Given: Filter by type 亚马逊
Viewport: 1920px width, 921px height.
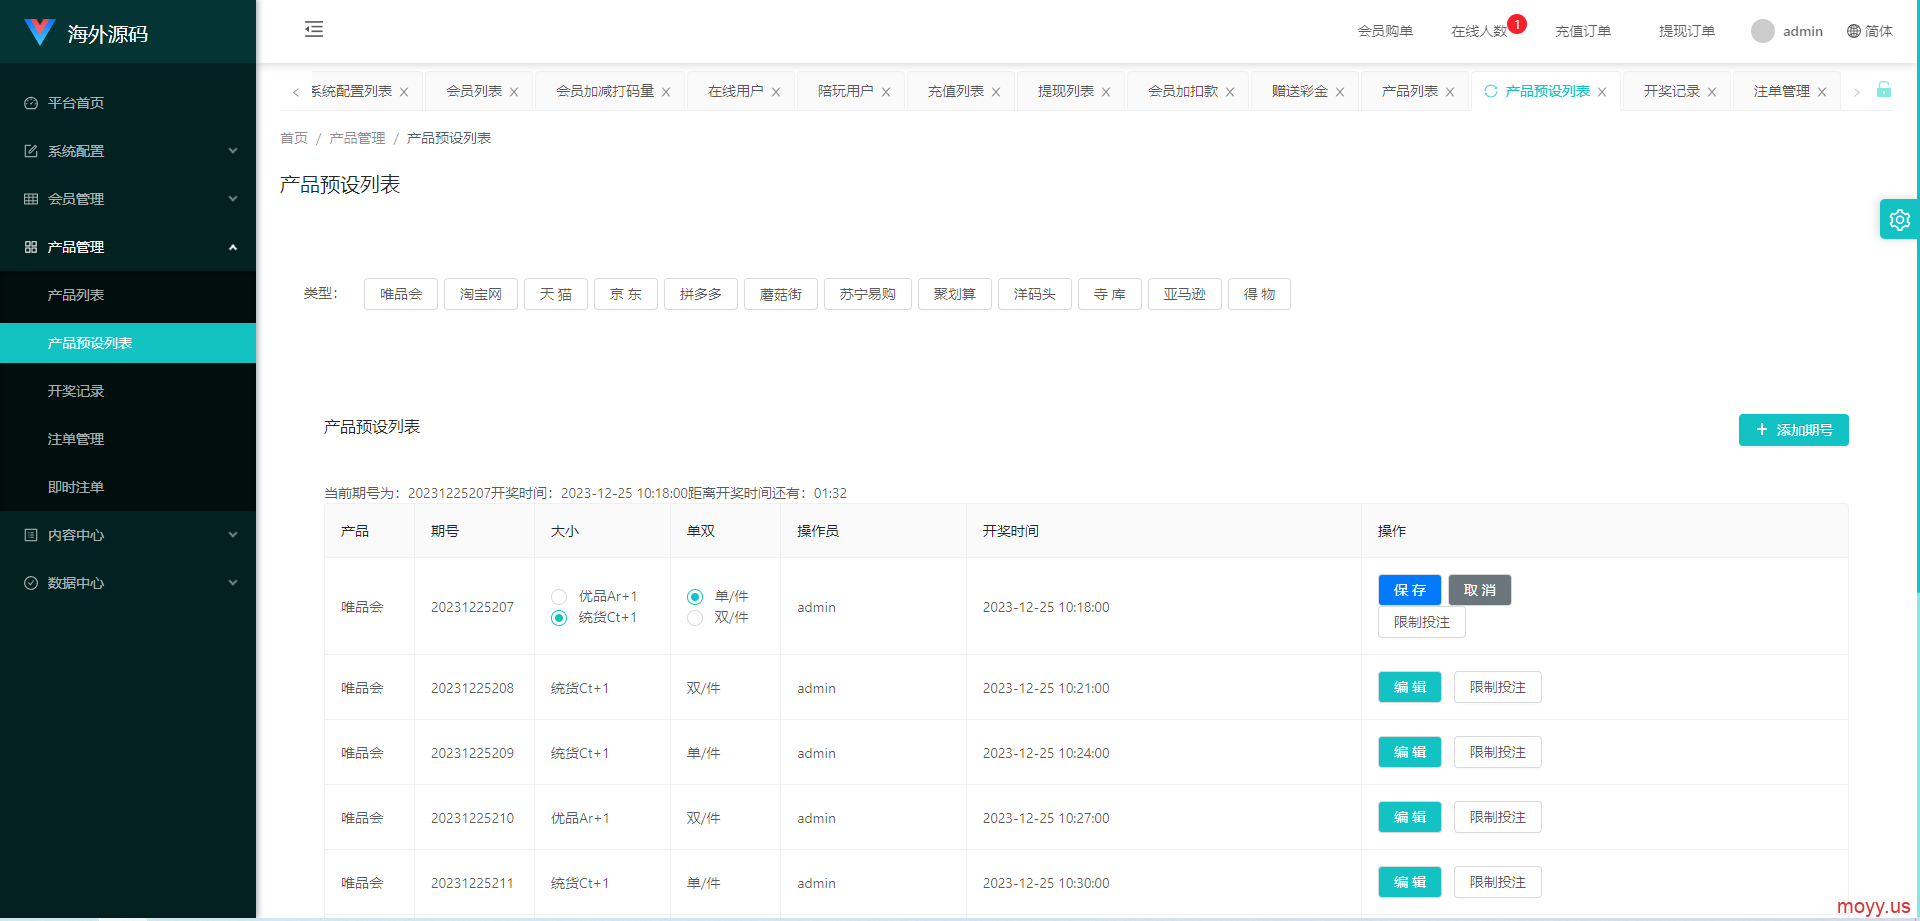Looking at the screenshot, I should 1185,294.
